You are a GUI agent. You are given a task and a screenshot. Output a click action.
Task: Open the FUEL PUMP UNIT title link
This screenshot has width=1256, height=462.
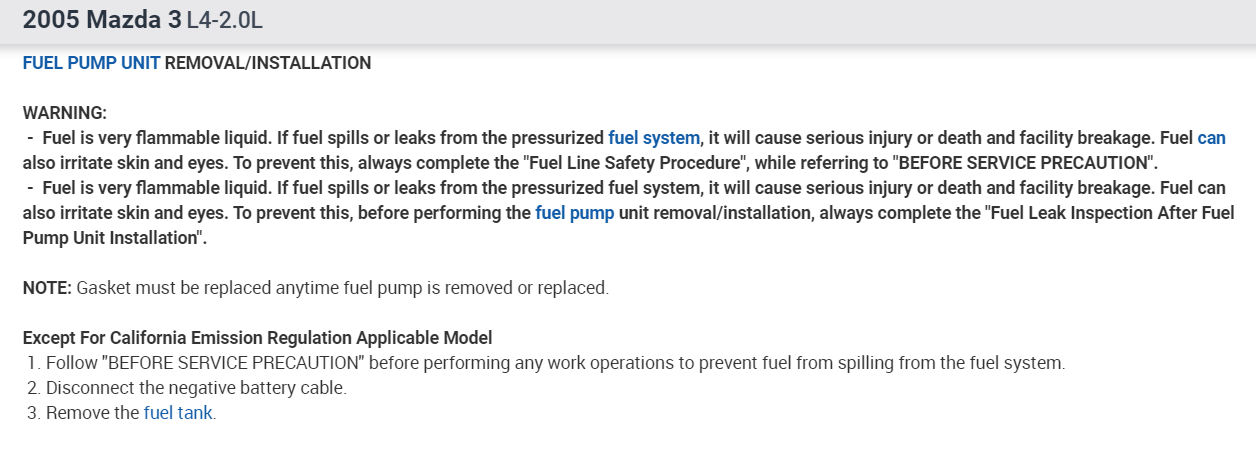point(91,63)
